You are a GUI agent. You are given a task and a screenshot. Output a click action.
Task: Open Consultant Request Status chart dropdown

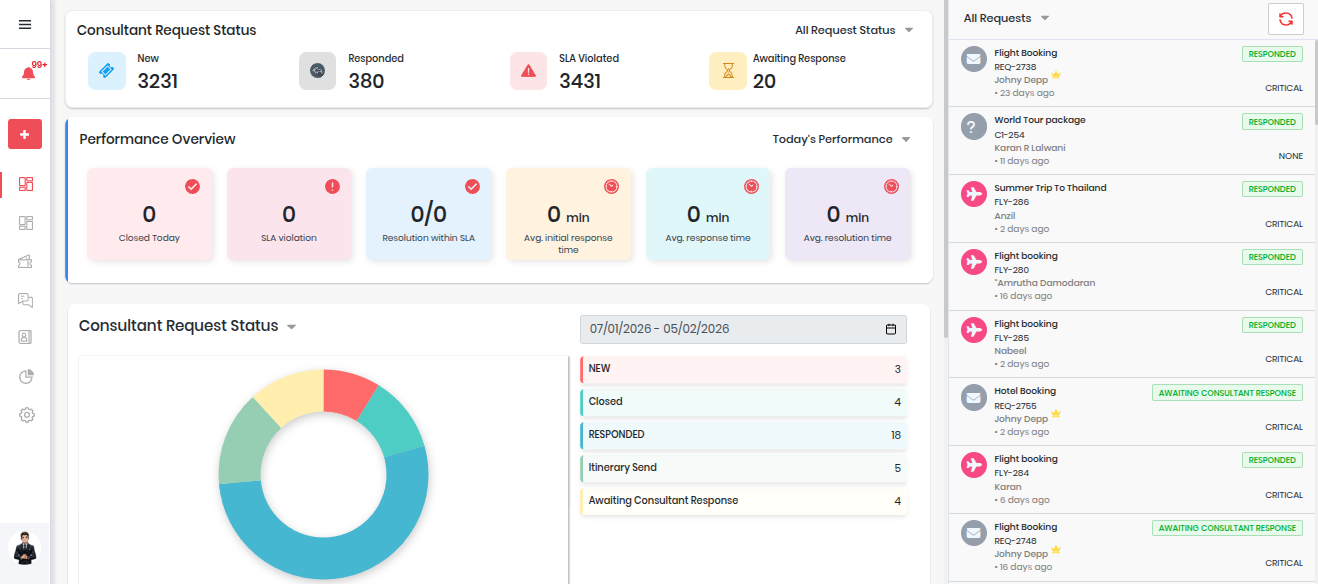[x=291, y=327]
